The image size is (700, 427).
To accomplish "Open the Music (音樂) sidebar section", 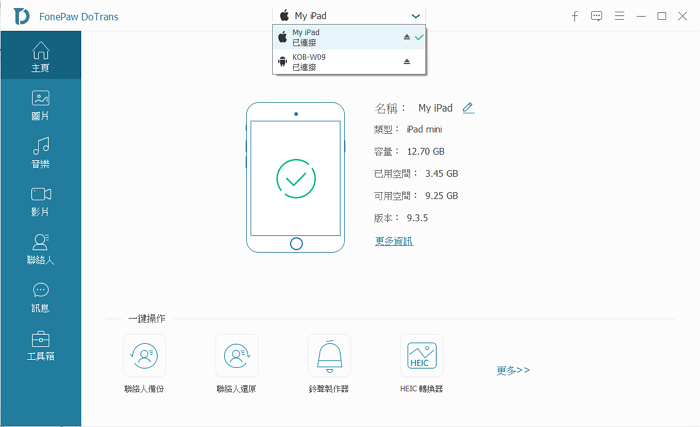I will [41, 153].
